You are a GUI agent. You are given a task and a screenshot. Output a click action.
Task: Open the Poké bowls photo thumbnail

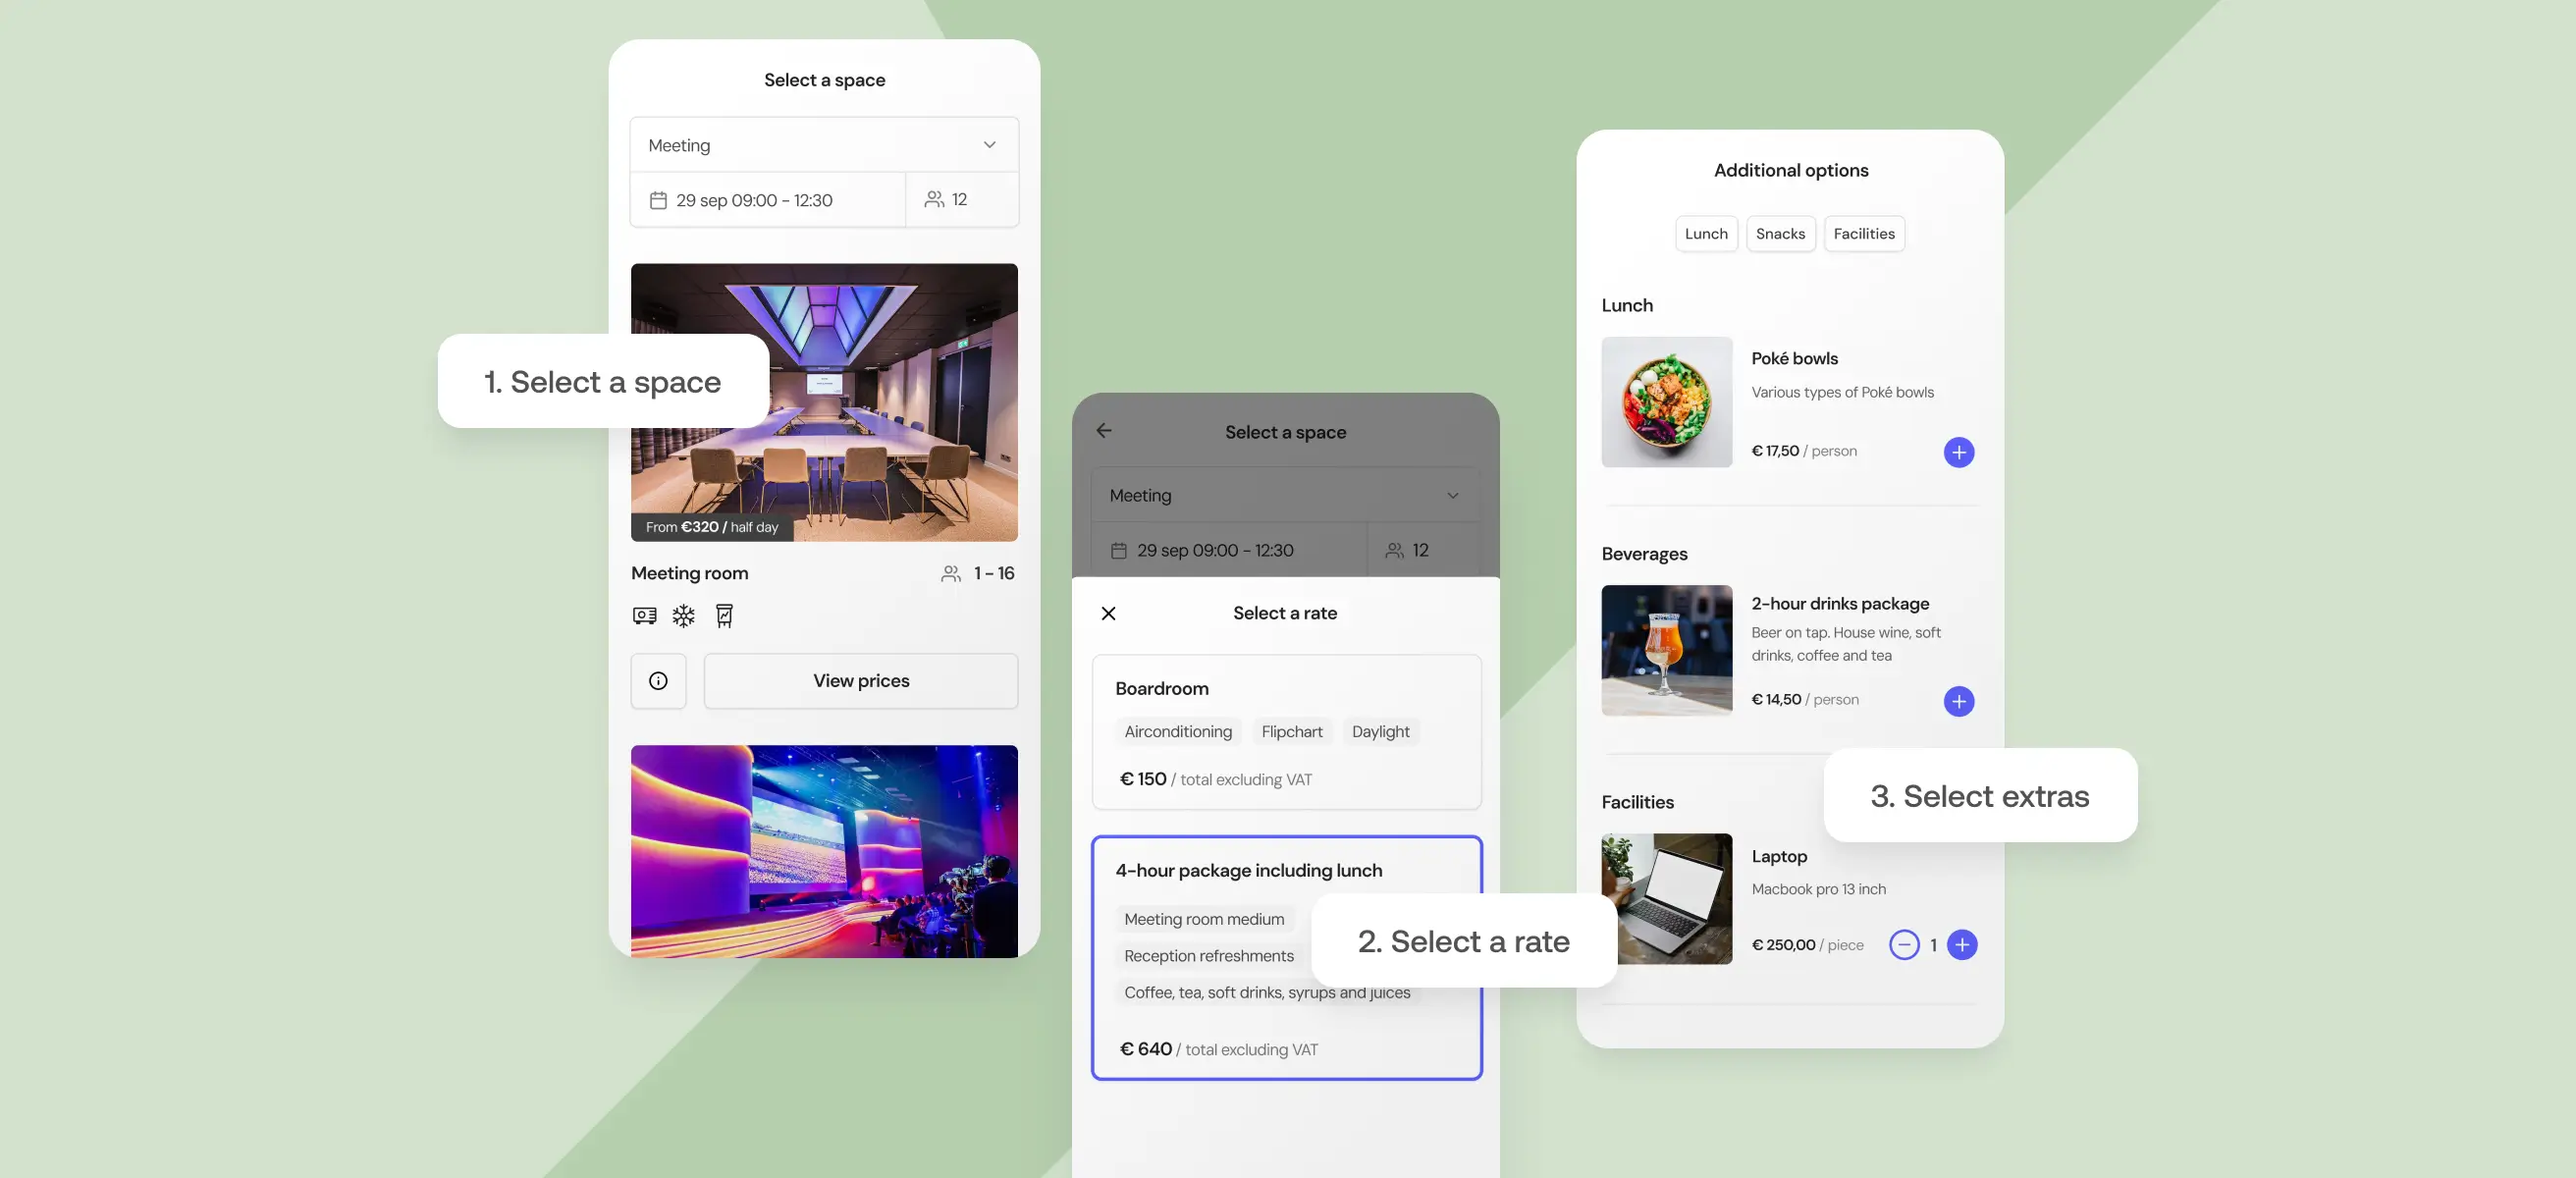click(x=1666, y=402)
